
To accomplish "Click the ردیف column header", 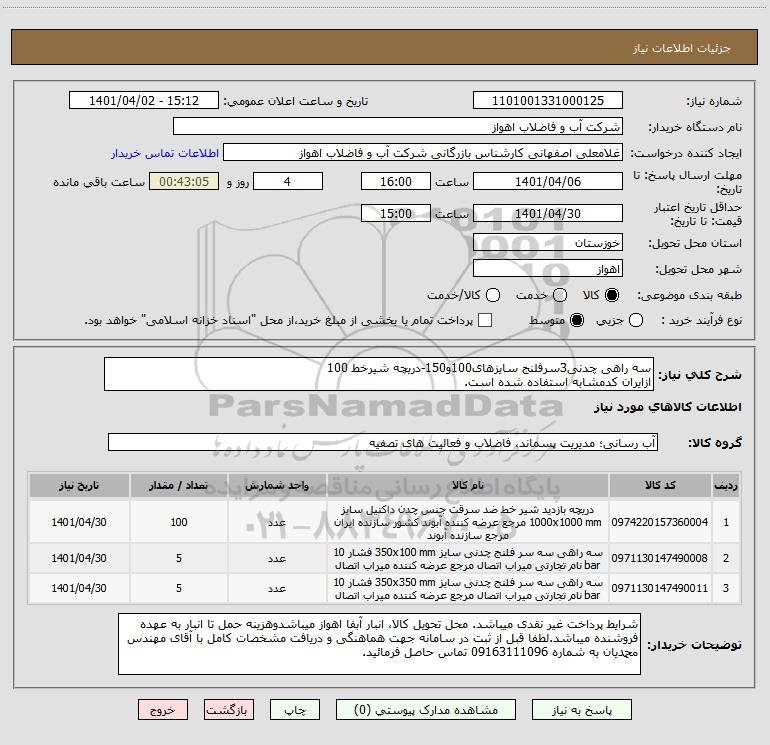I will (726, 485).
